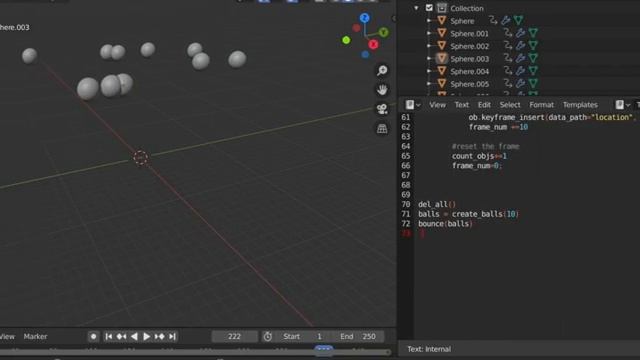This screenshot has height=360, width=640.
Task: Click mesh data icon on Sphere.005 row
Action: pyautogui.click(x=533, y=83)
